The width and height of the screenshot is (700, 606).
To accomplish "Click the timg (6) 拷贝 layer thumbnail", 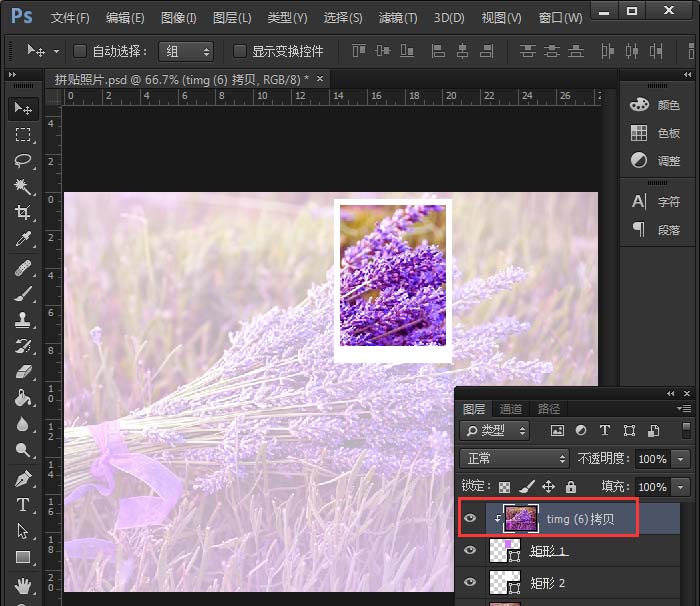I will pos(520,518).
